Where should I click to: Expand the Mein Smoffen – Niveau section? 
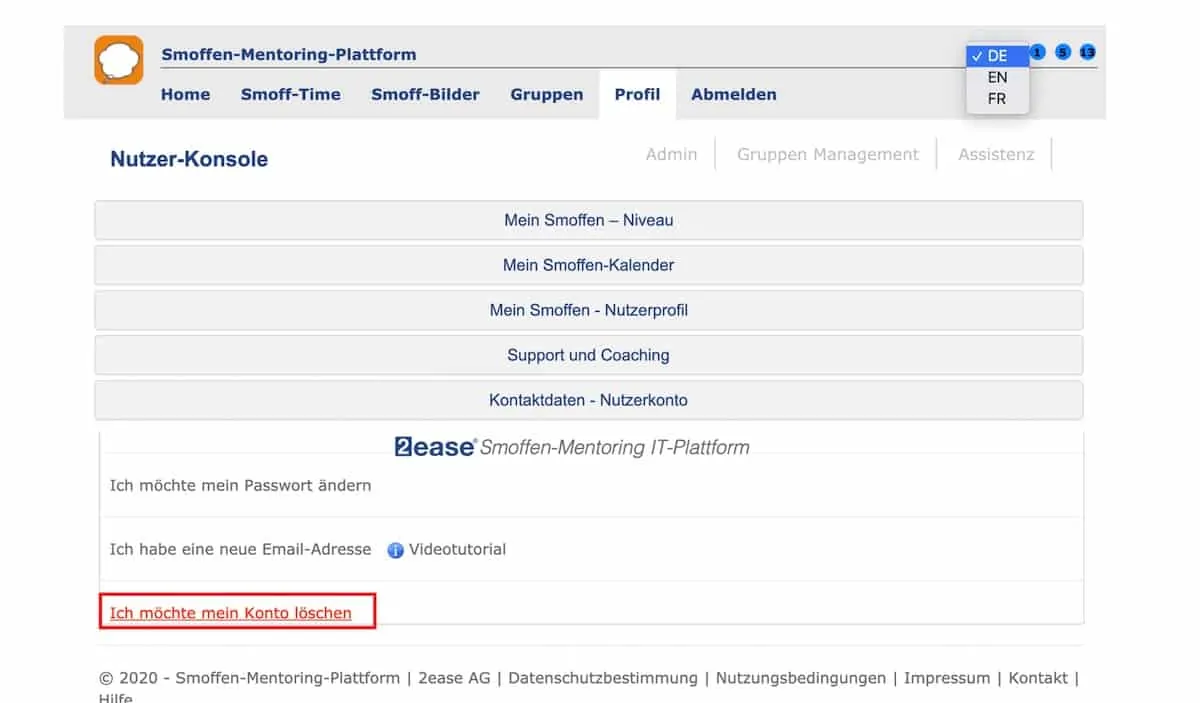coord(588,220)
